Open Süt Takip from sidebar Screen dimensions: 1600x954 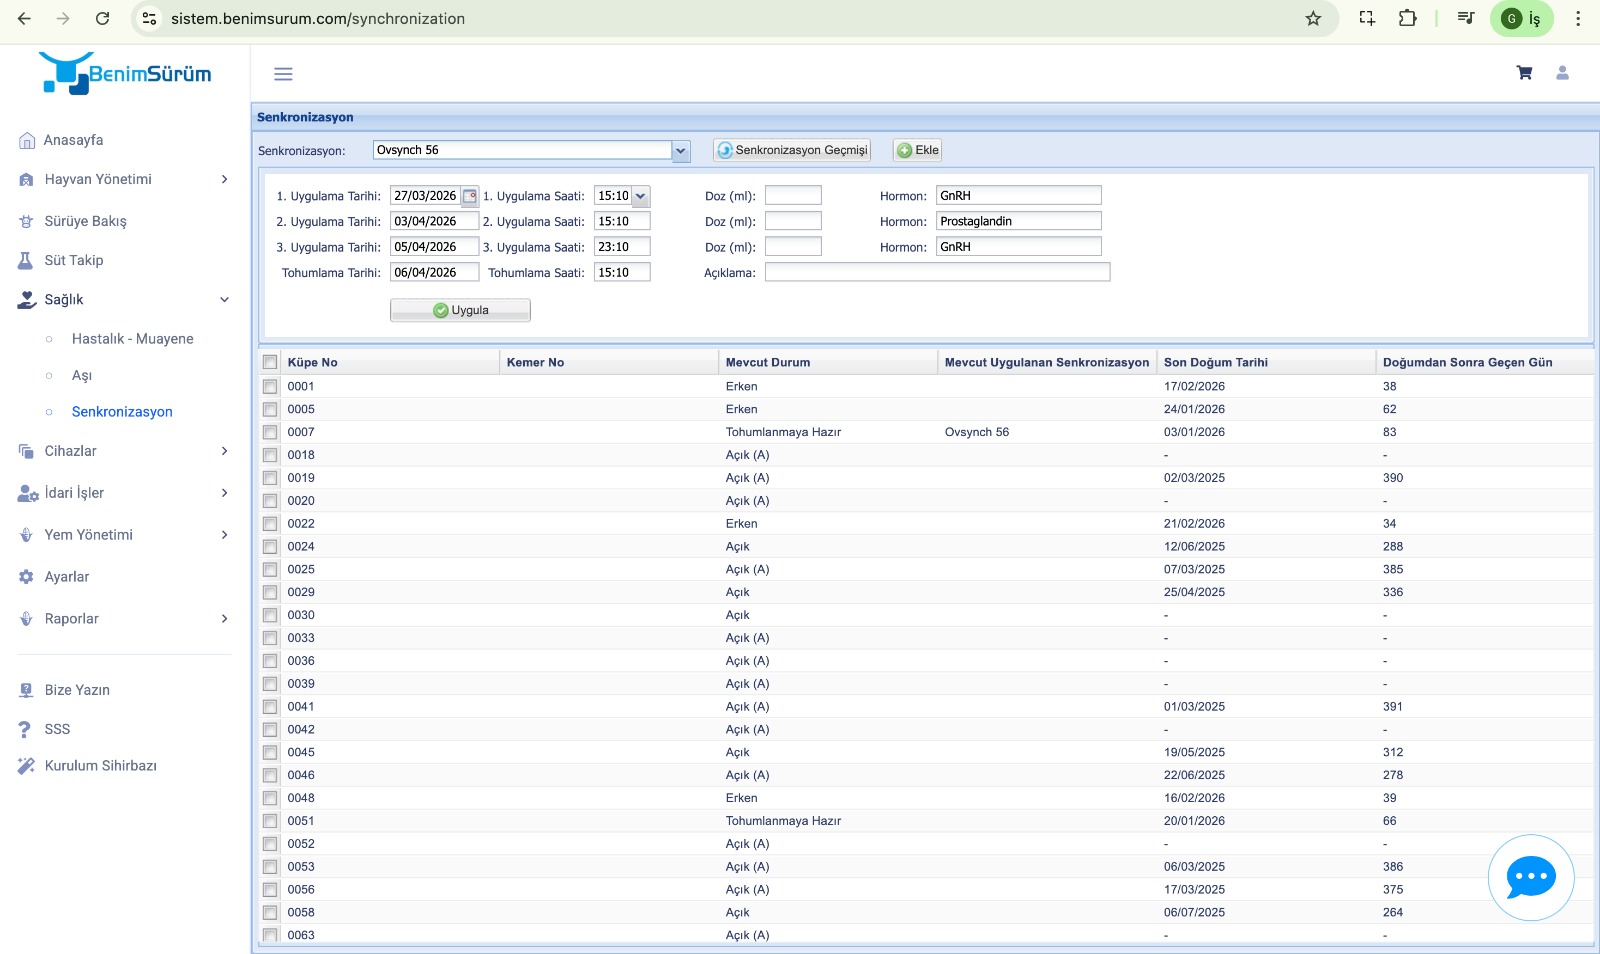[x=73, y=260]
